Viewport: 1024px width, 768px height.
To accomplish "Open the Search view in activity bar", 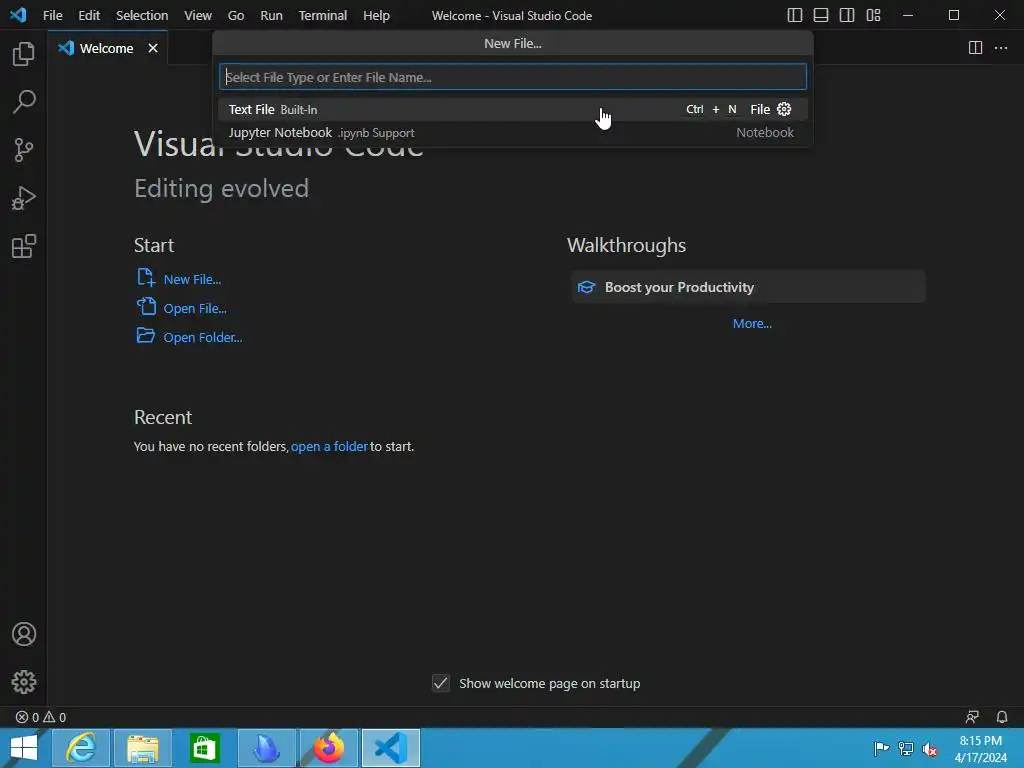I will pyautogui.click(x=24, y=102).
